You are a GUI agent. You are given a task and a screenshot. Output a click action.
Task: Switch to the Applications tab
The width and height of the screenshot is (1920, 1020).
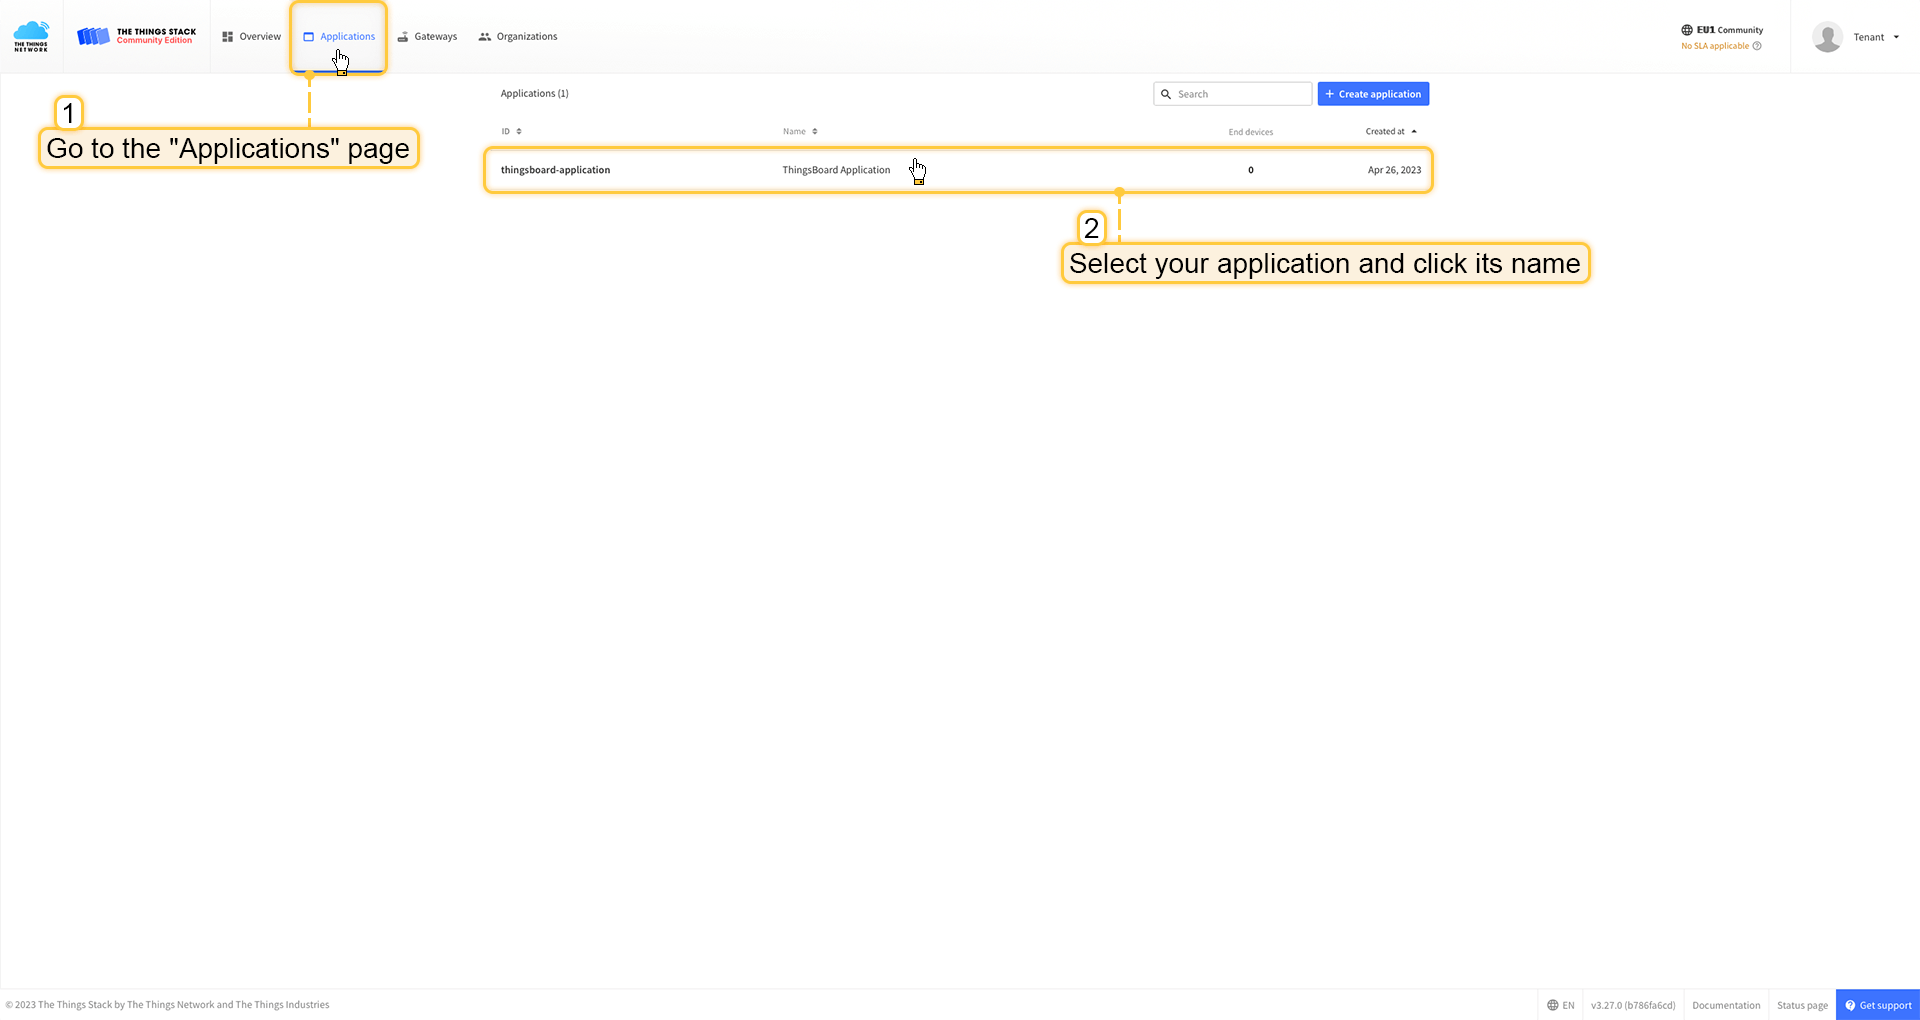(339, 37)
